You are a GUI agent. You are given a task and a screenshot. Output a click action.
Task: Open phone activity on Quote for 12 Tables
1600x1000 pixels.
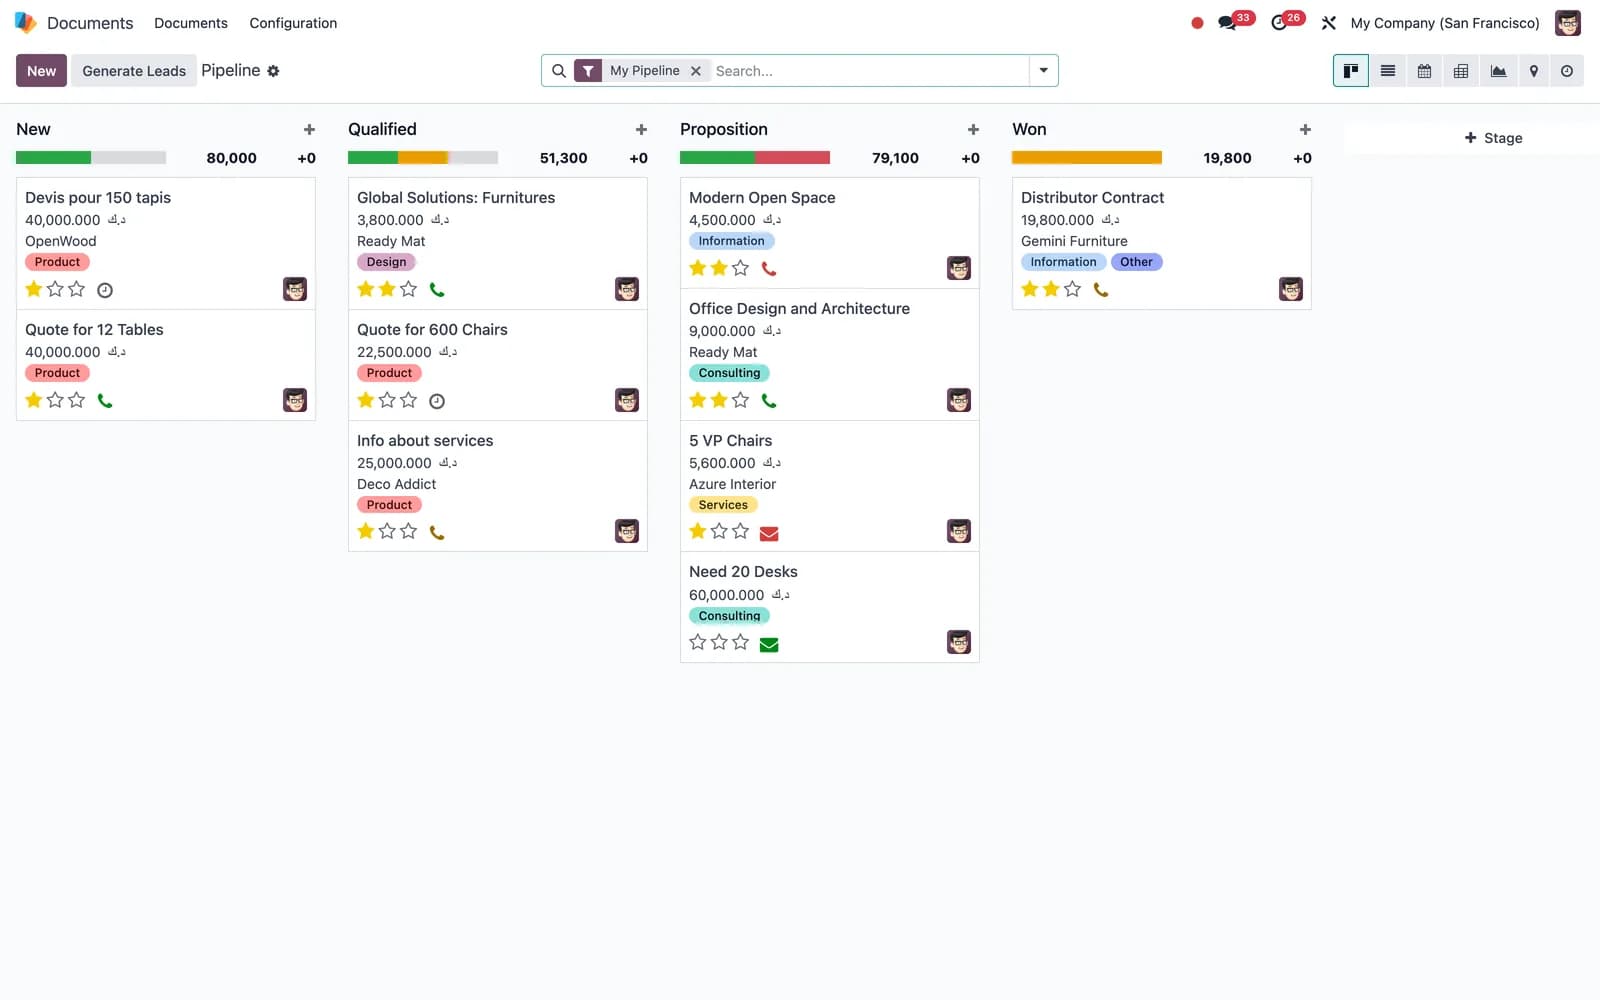click(x=105, y=401)
